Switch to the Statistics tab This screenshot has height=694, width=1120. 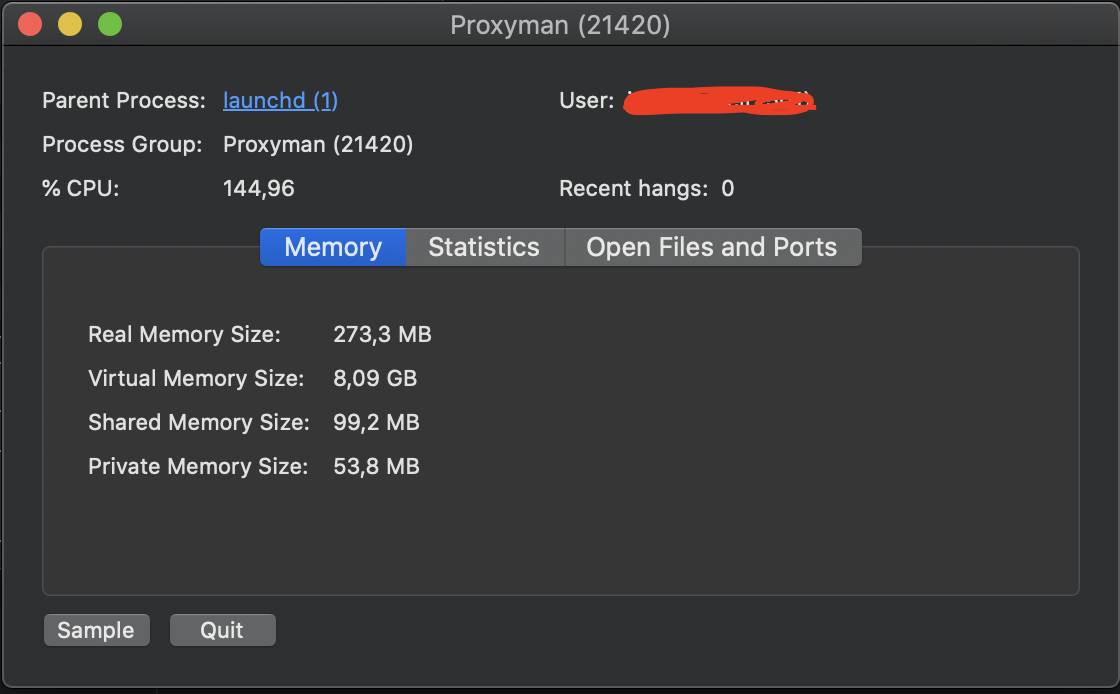tap(484, 247)
